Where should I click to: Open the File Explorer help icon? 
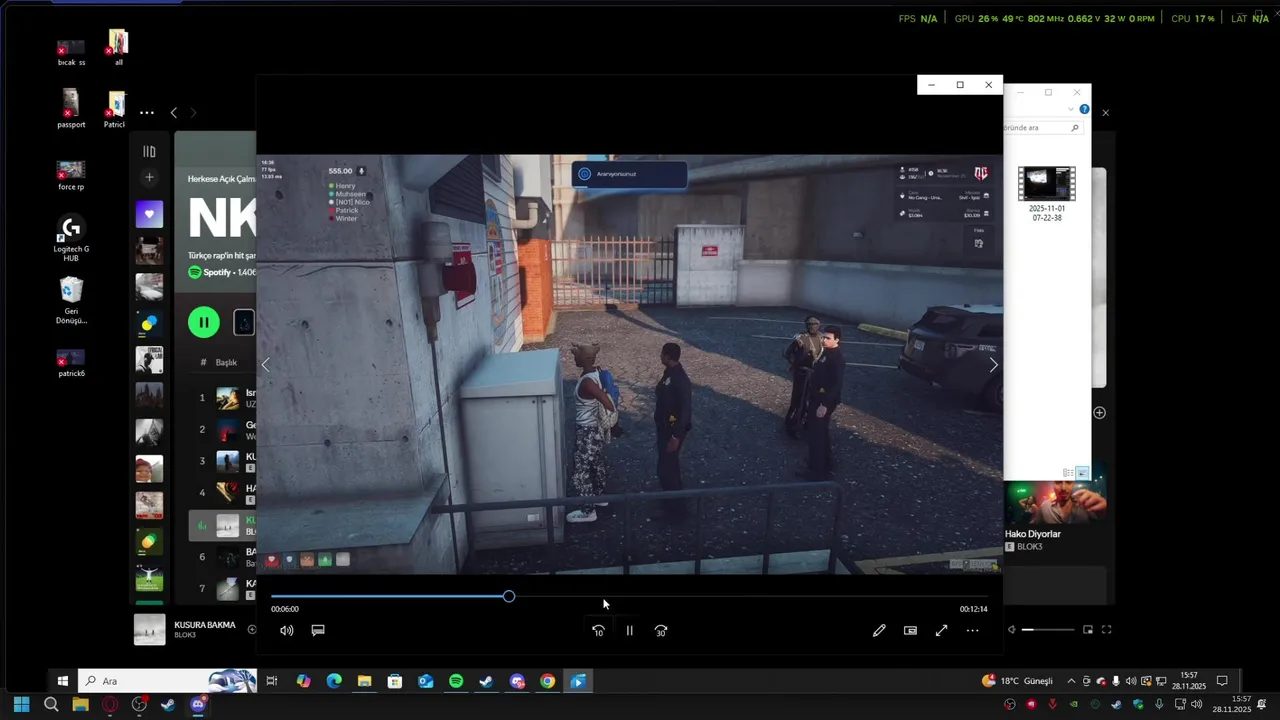[1084, 109]
